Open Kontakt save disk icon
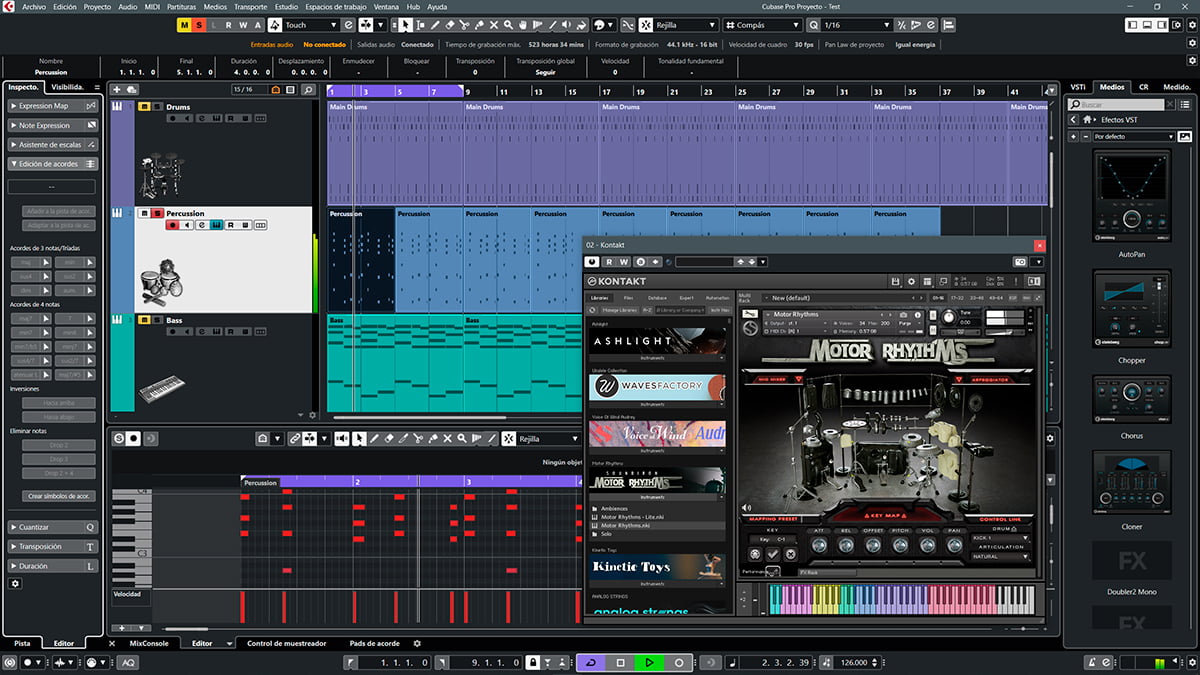The image size is (1200, 675). [x=895, y=282]
